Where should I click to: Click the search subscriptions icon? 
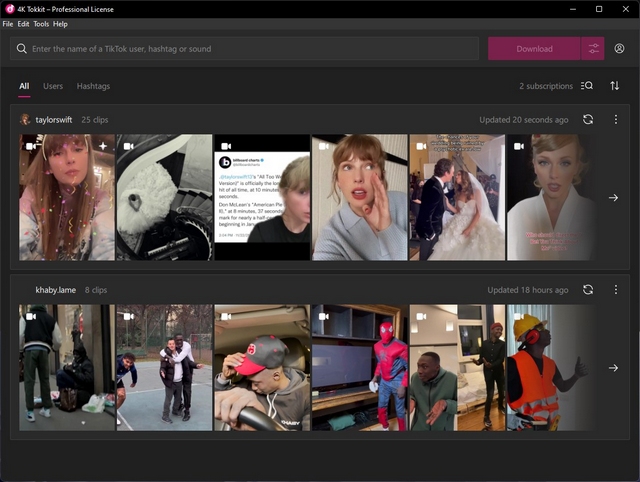587,86
